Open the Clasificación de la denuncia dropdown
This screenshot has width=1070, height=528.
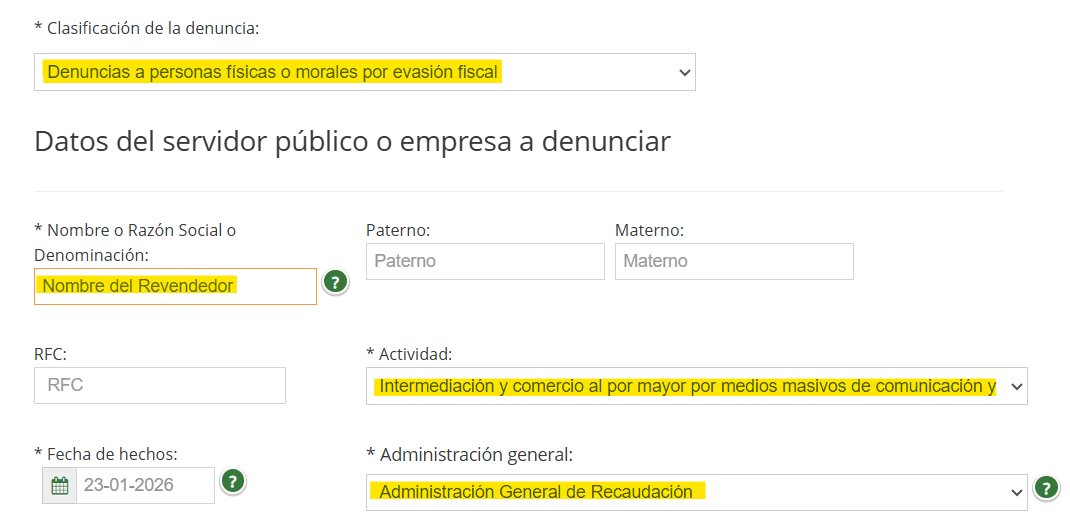pyautogui.click(x=364, y=72)
